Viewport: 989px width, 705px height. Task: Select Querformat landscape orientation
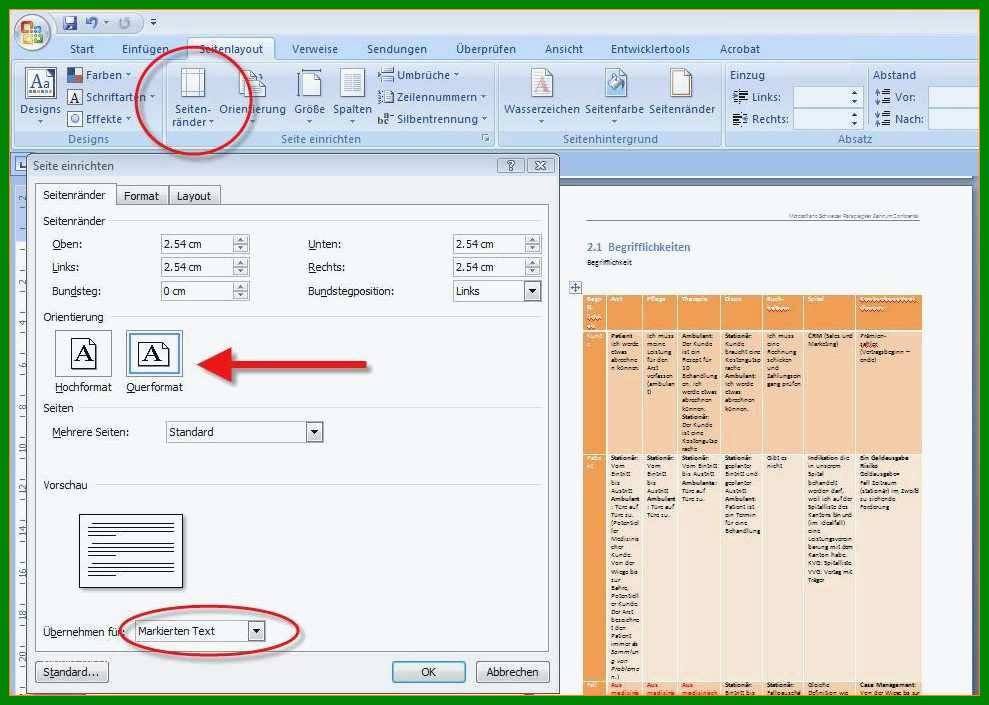pos(154,361)
